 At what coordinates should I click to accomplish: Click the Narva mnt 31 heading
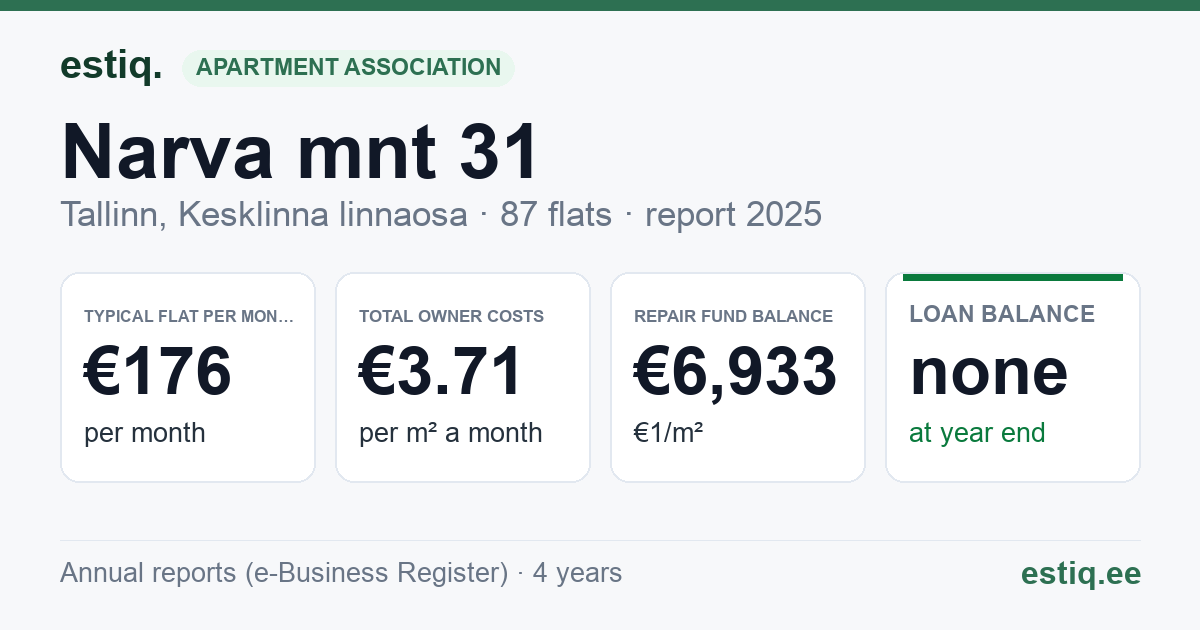click(300, 151)
